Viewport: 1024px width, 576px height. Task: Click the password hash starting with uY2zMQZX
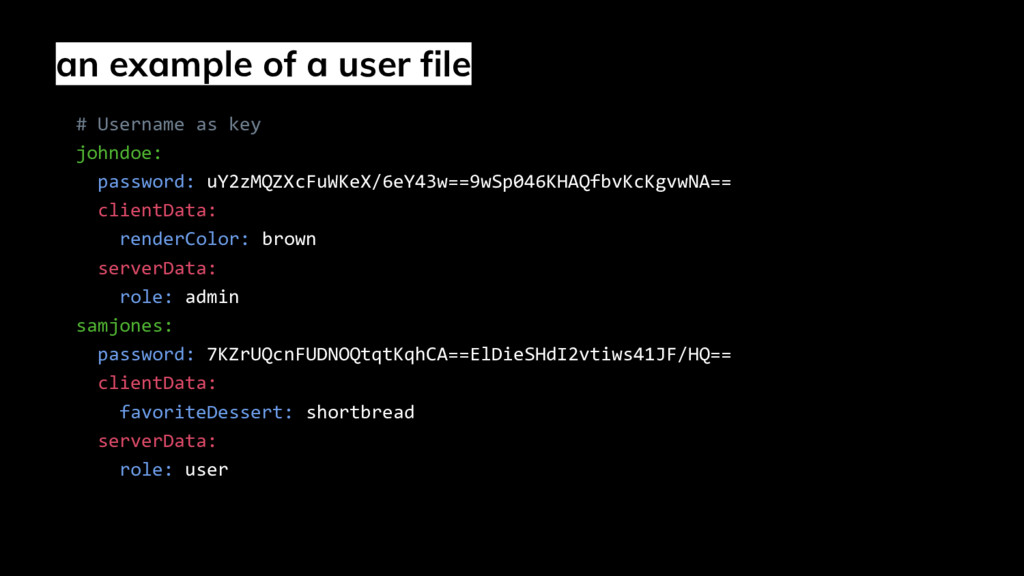point(469,182)
